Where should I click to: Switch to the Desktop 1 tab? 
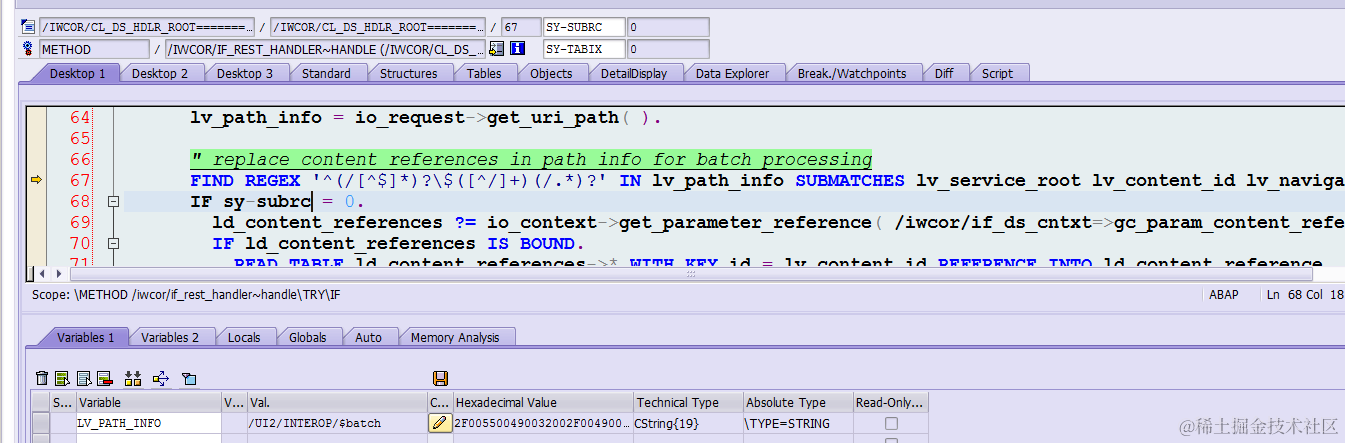[78, 73]
